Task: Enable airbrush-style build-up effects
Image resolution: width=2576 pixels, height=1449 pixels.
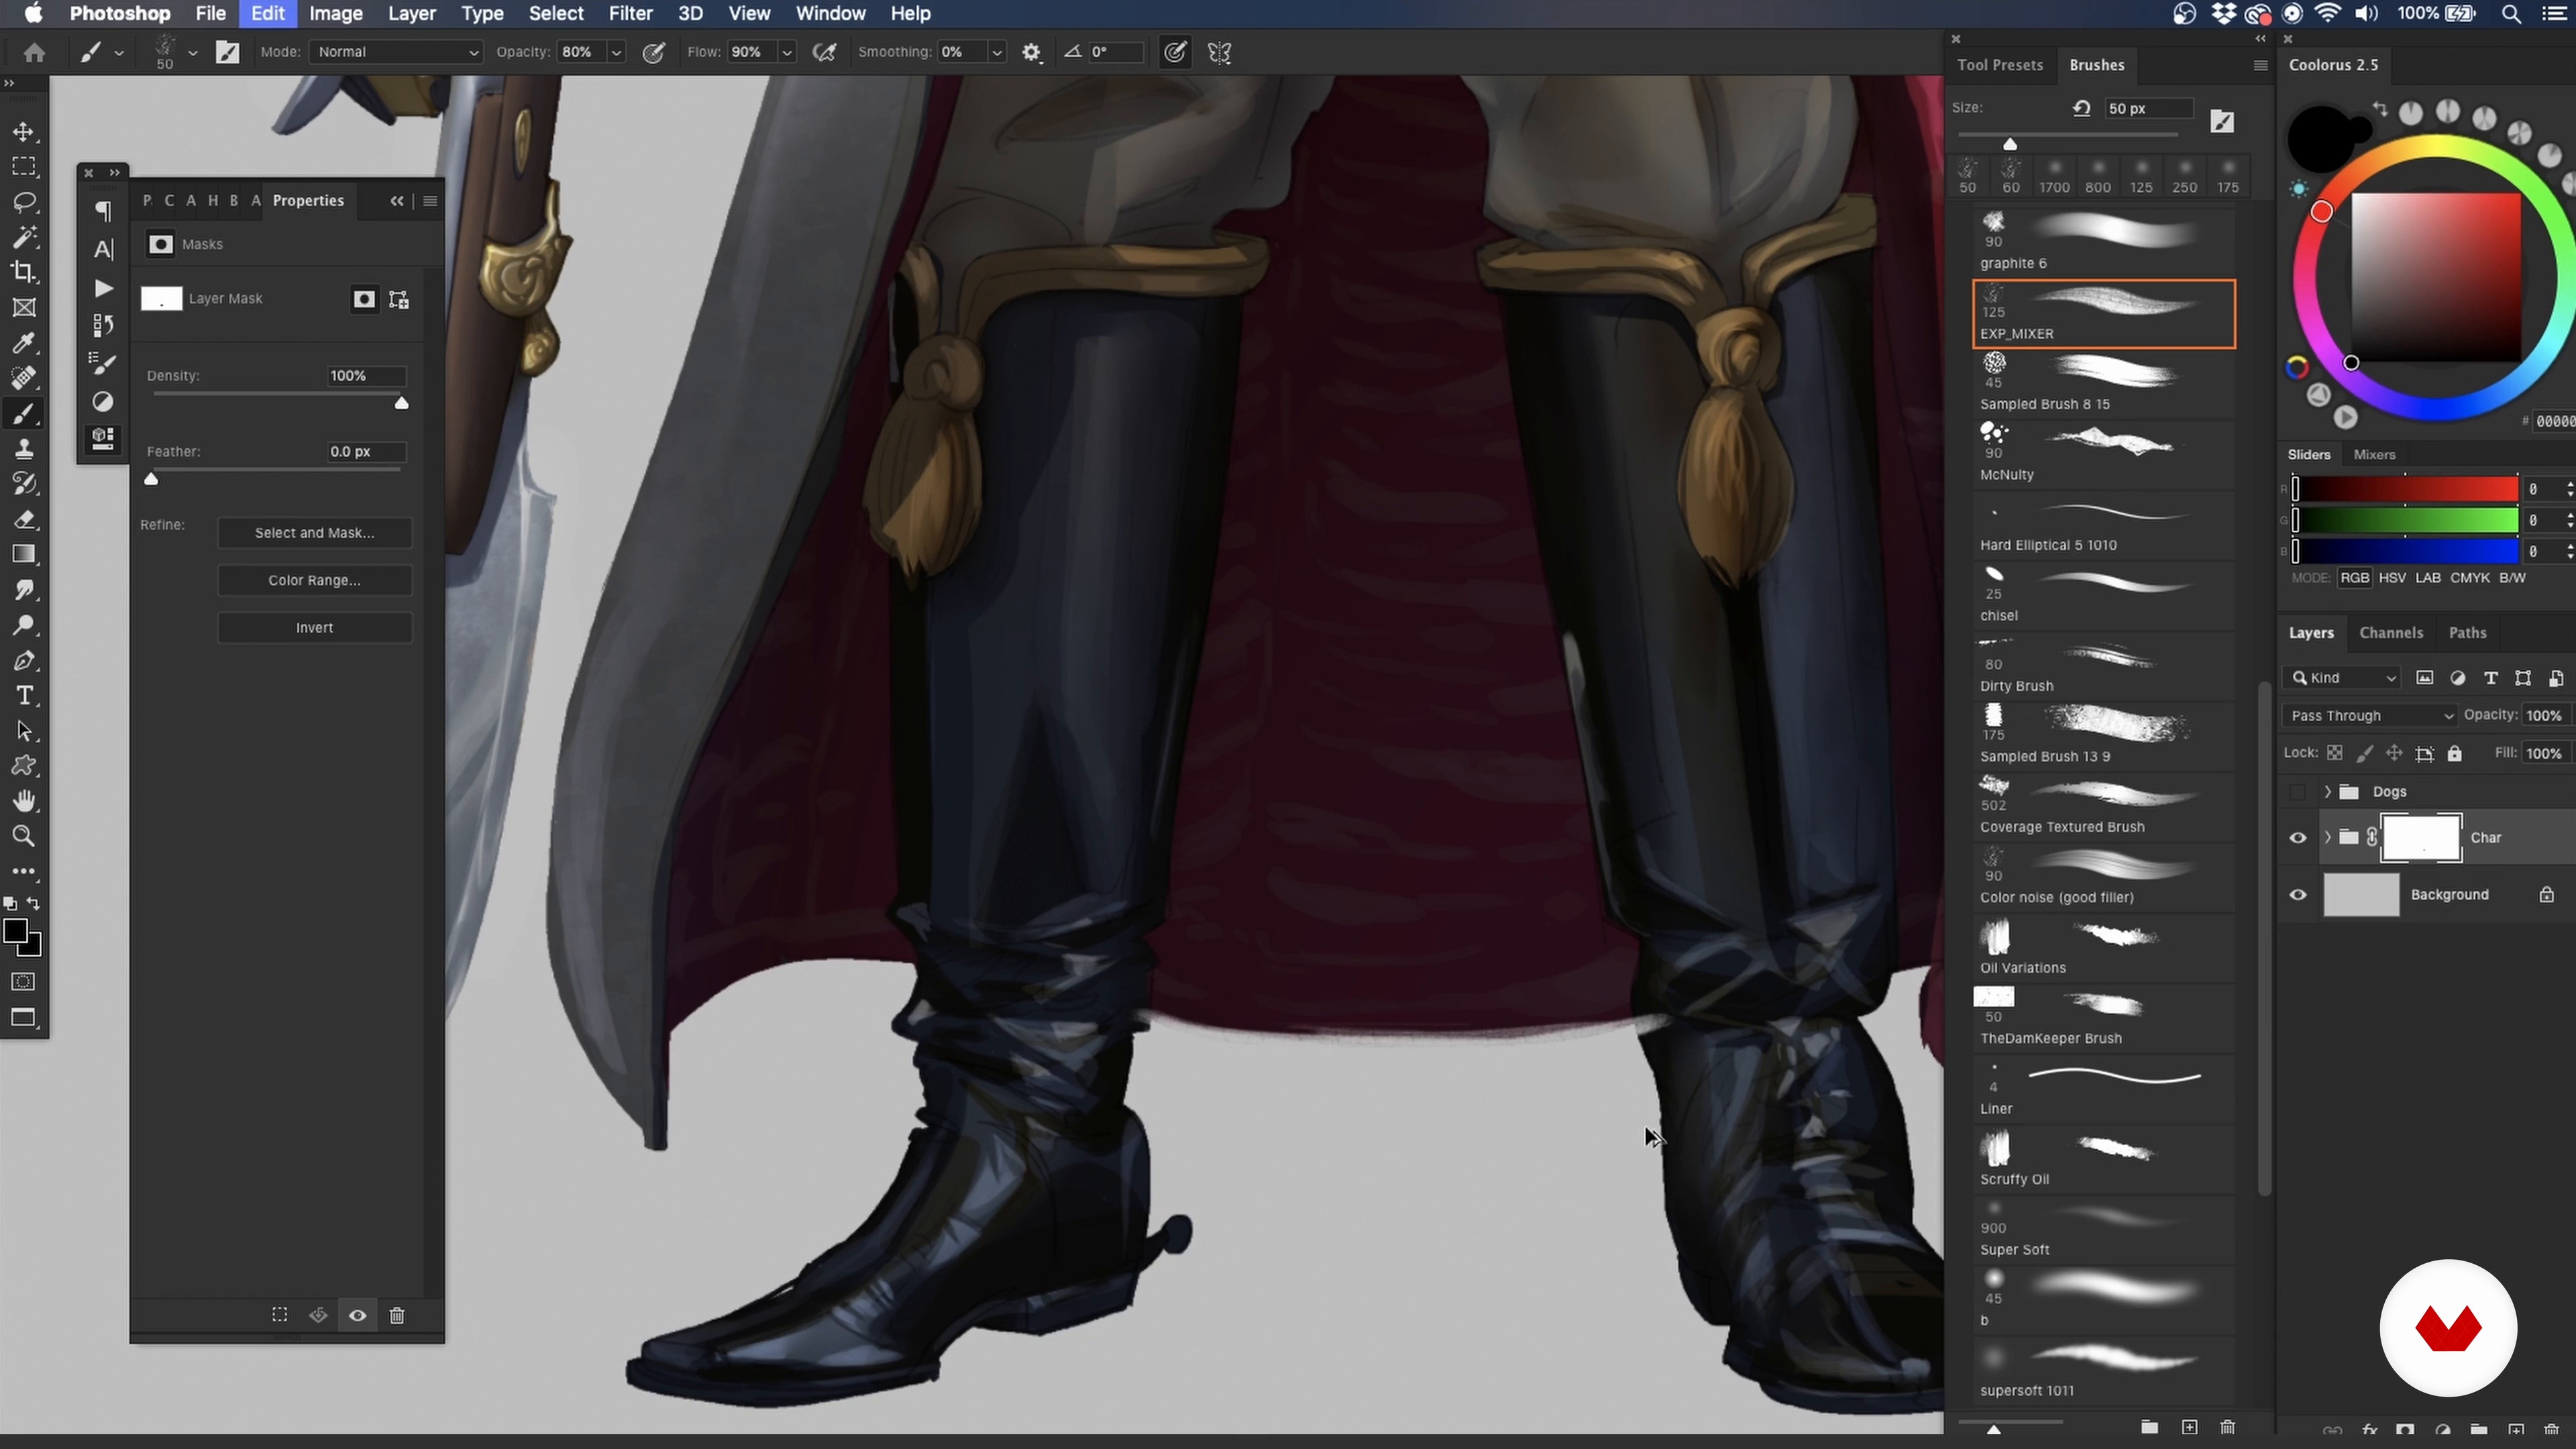Action: click(x=825, y=53)
